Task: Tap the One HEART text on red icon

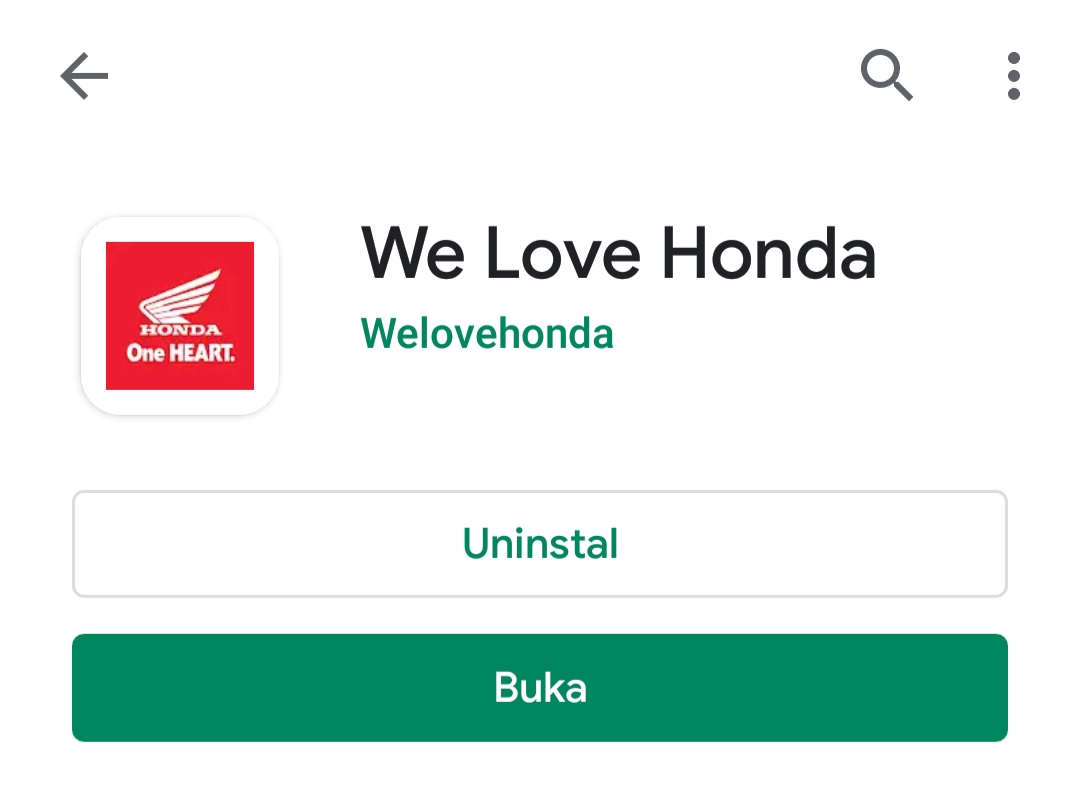Action: 180,353
